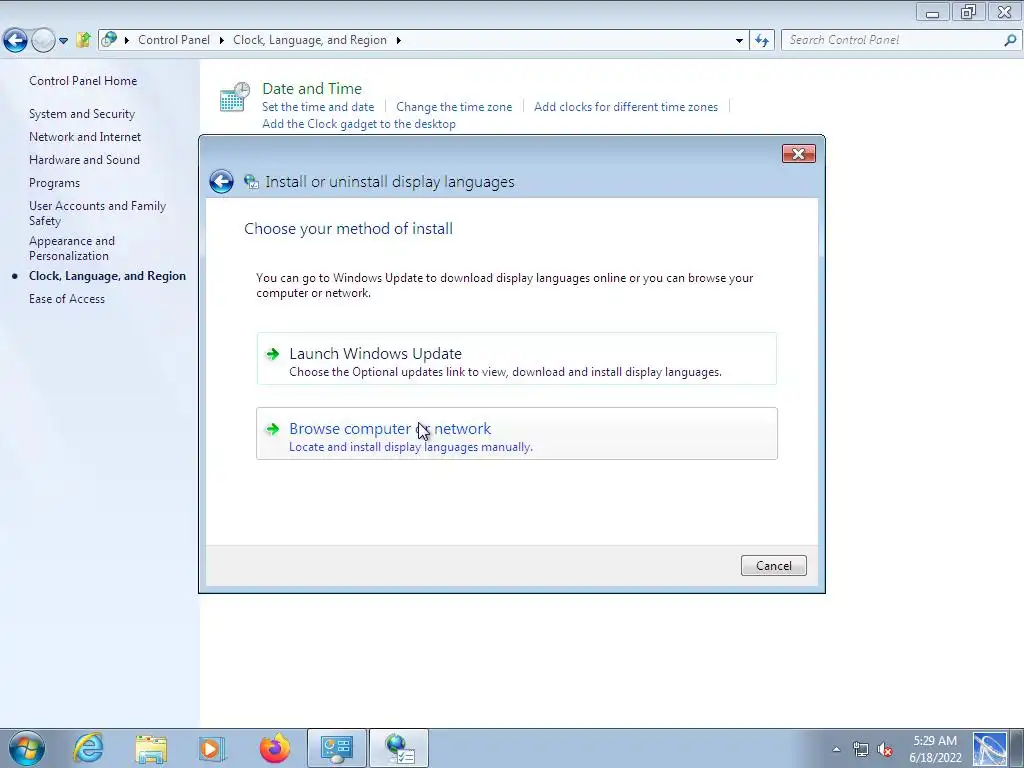Click the tray icon right of the clock

coord(990,749)
